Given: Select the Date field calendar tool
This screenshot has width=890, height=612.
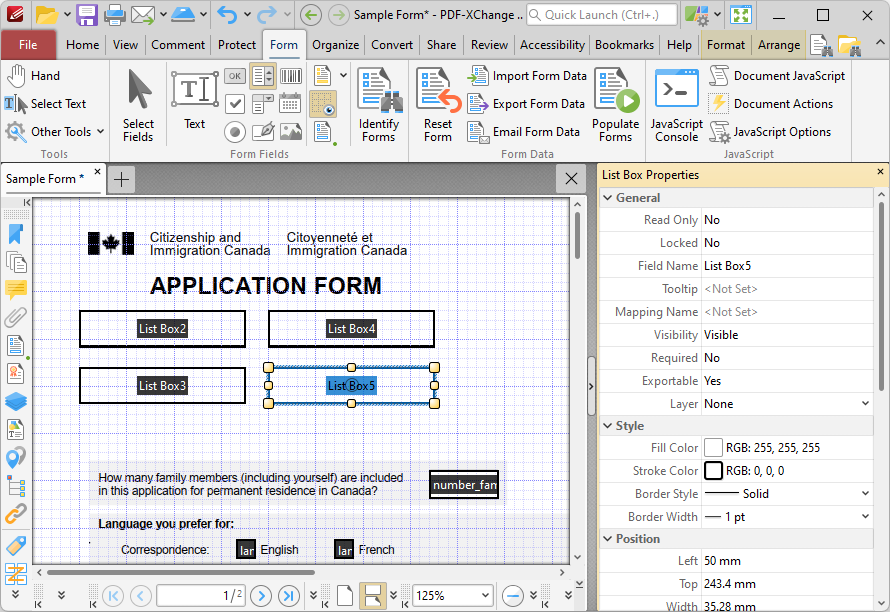Looking at the screenshot, I should pos(290,104).
